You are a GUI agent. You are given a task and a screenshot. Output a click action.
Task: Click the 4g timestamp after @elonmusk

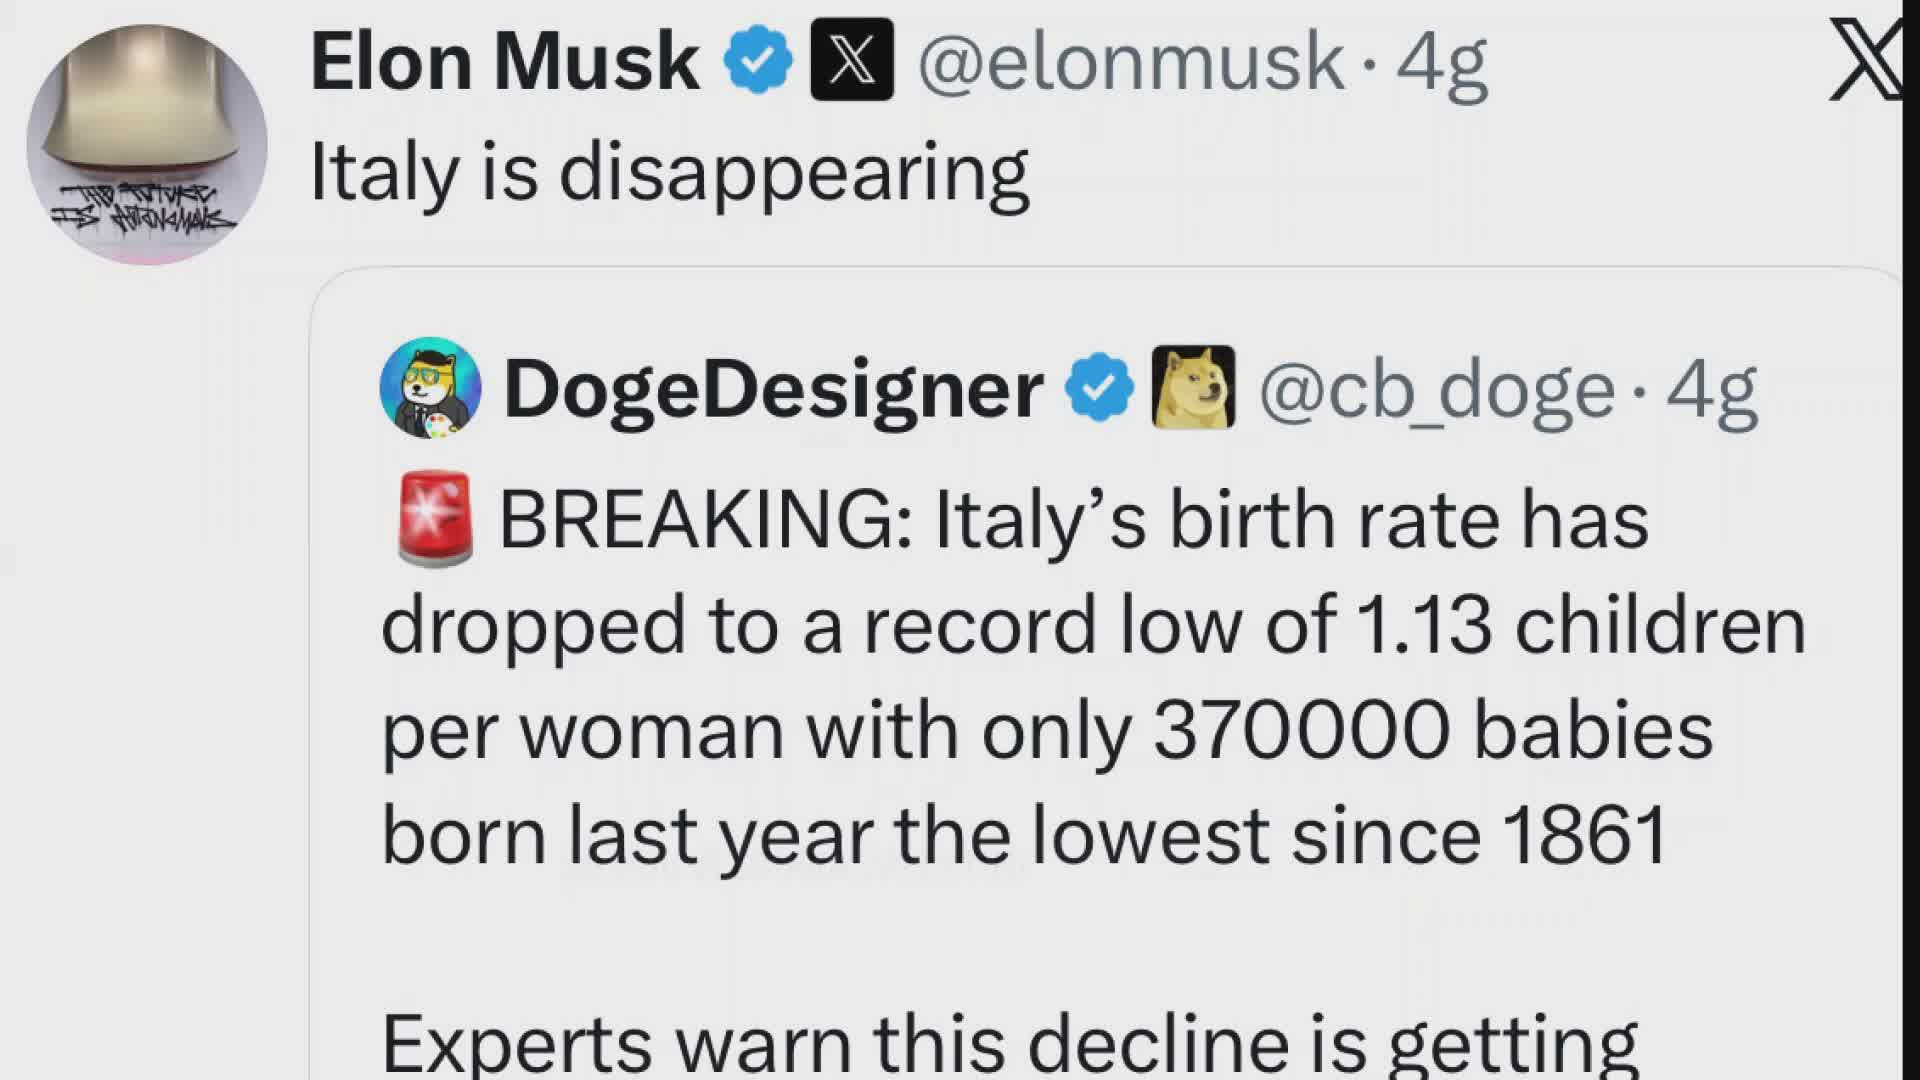[1442, 62]
